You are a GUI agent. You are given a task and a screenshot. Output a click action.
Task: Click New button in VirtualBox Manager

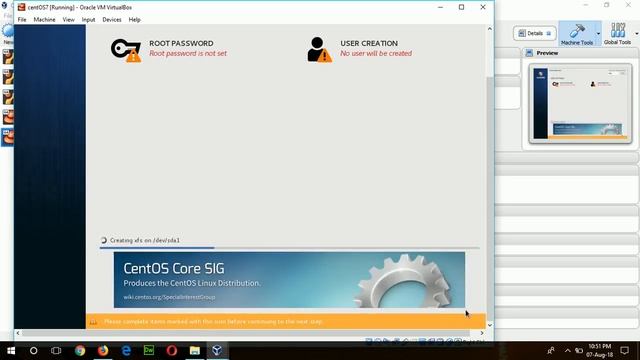click(8, 34)
